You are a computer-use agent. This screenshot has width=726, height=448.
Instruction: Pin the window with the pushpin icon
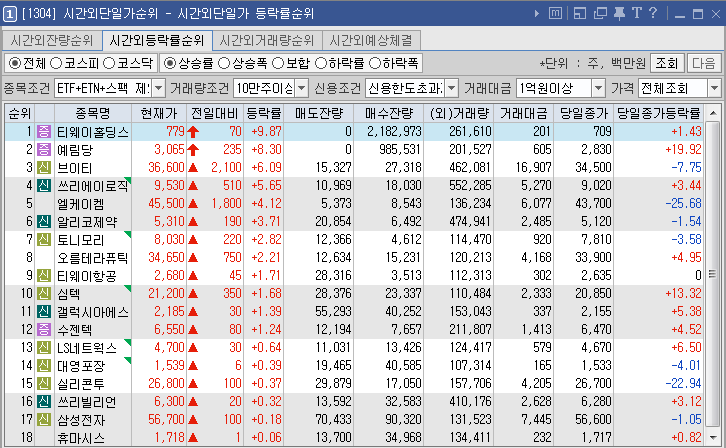[x=619, y=13]
